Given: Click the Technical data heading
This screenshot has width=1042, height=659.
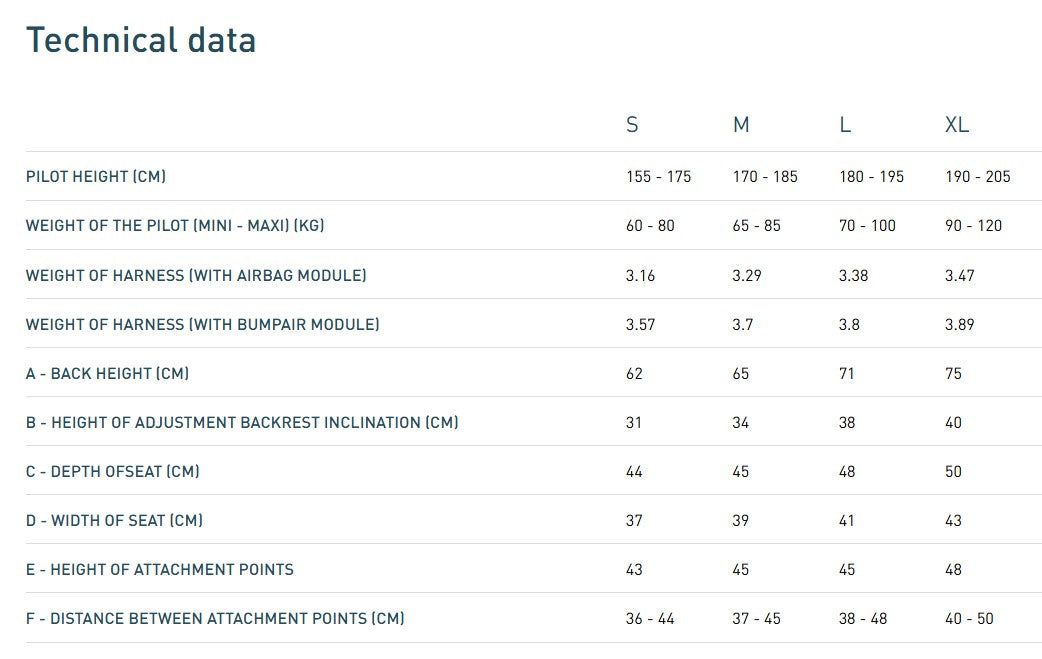Looking at the screenshot, I should coord(141,40).
